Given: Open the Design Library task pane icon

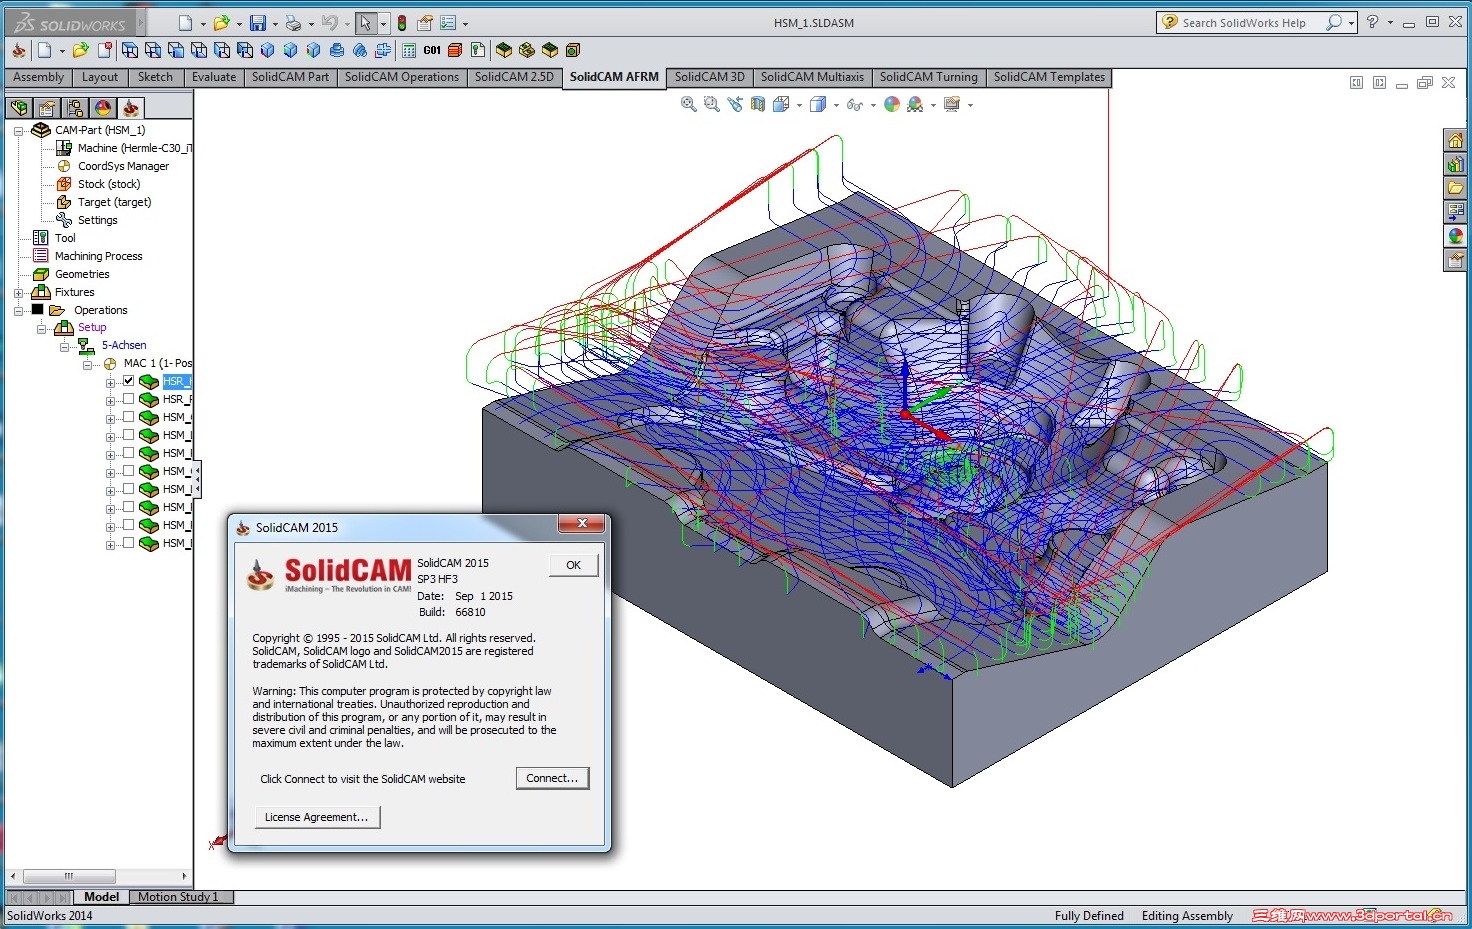Looking at the screenshot, I should [x=1455, y=165].
